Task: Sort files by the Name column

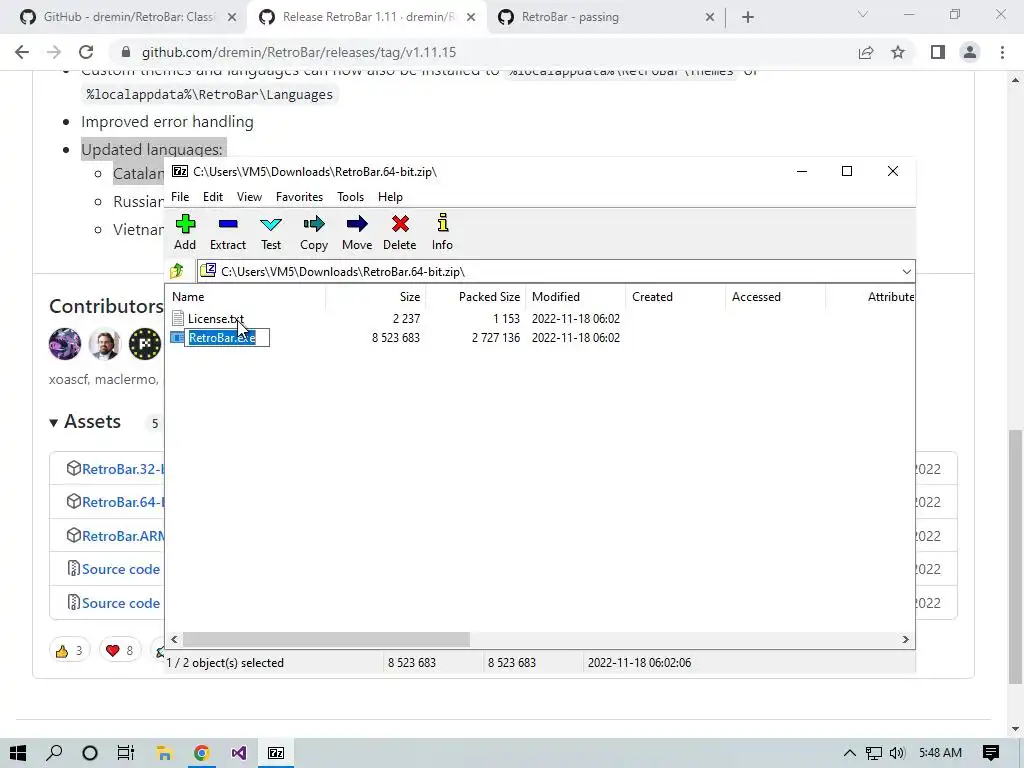Action: tap(245, 296)
